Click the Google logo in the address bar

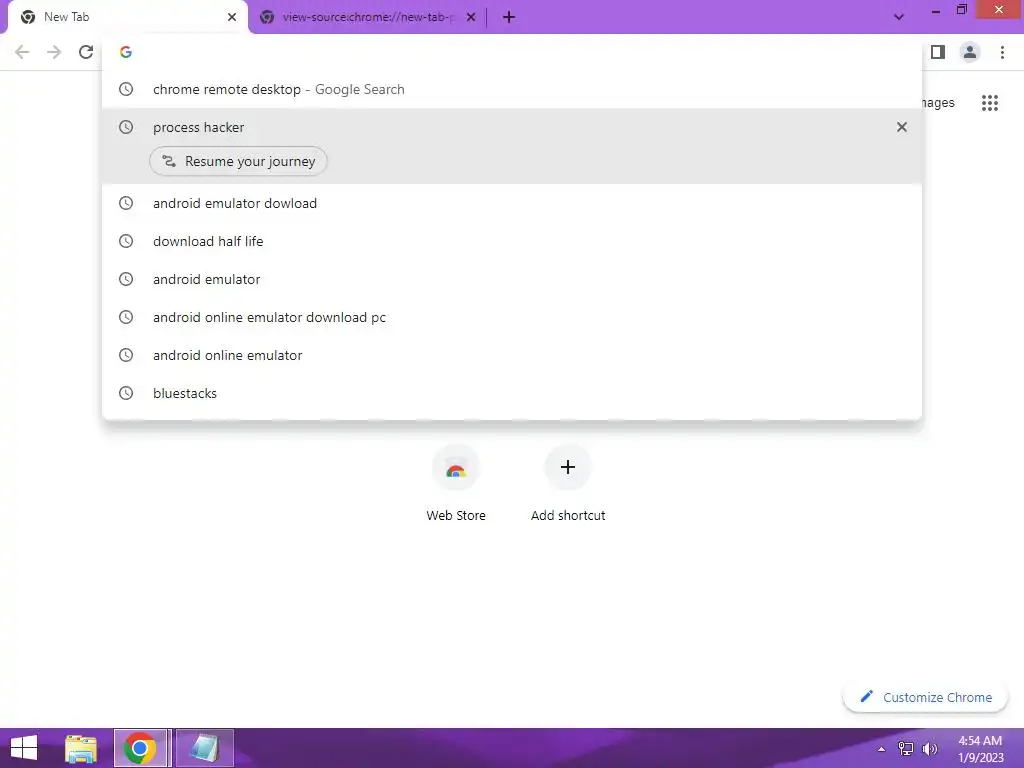126,52
